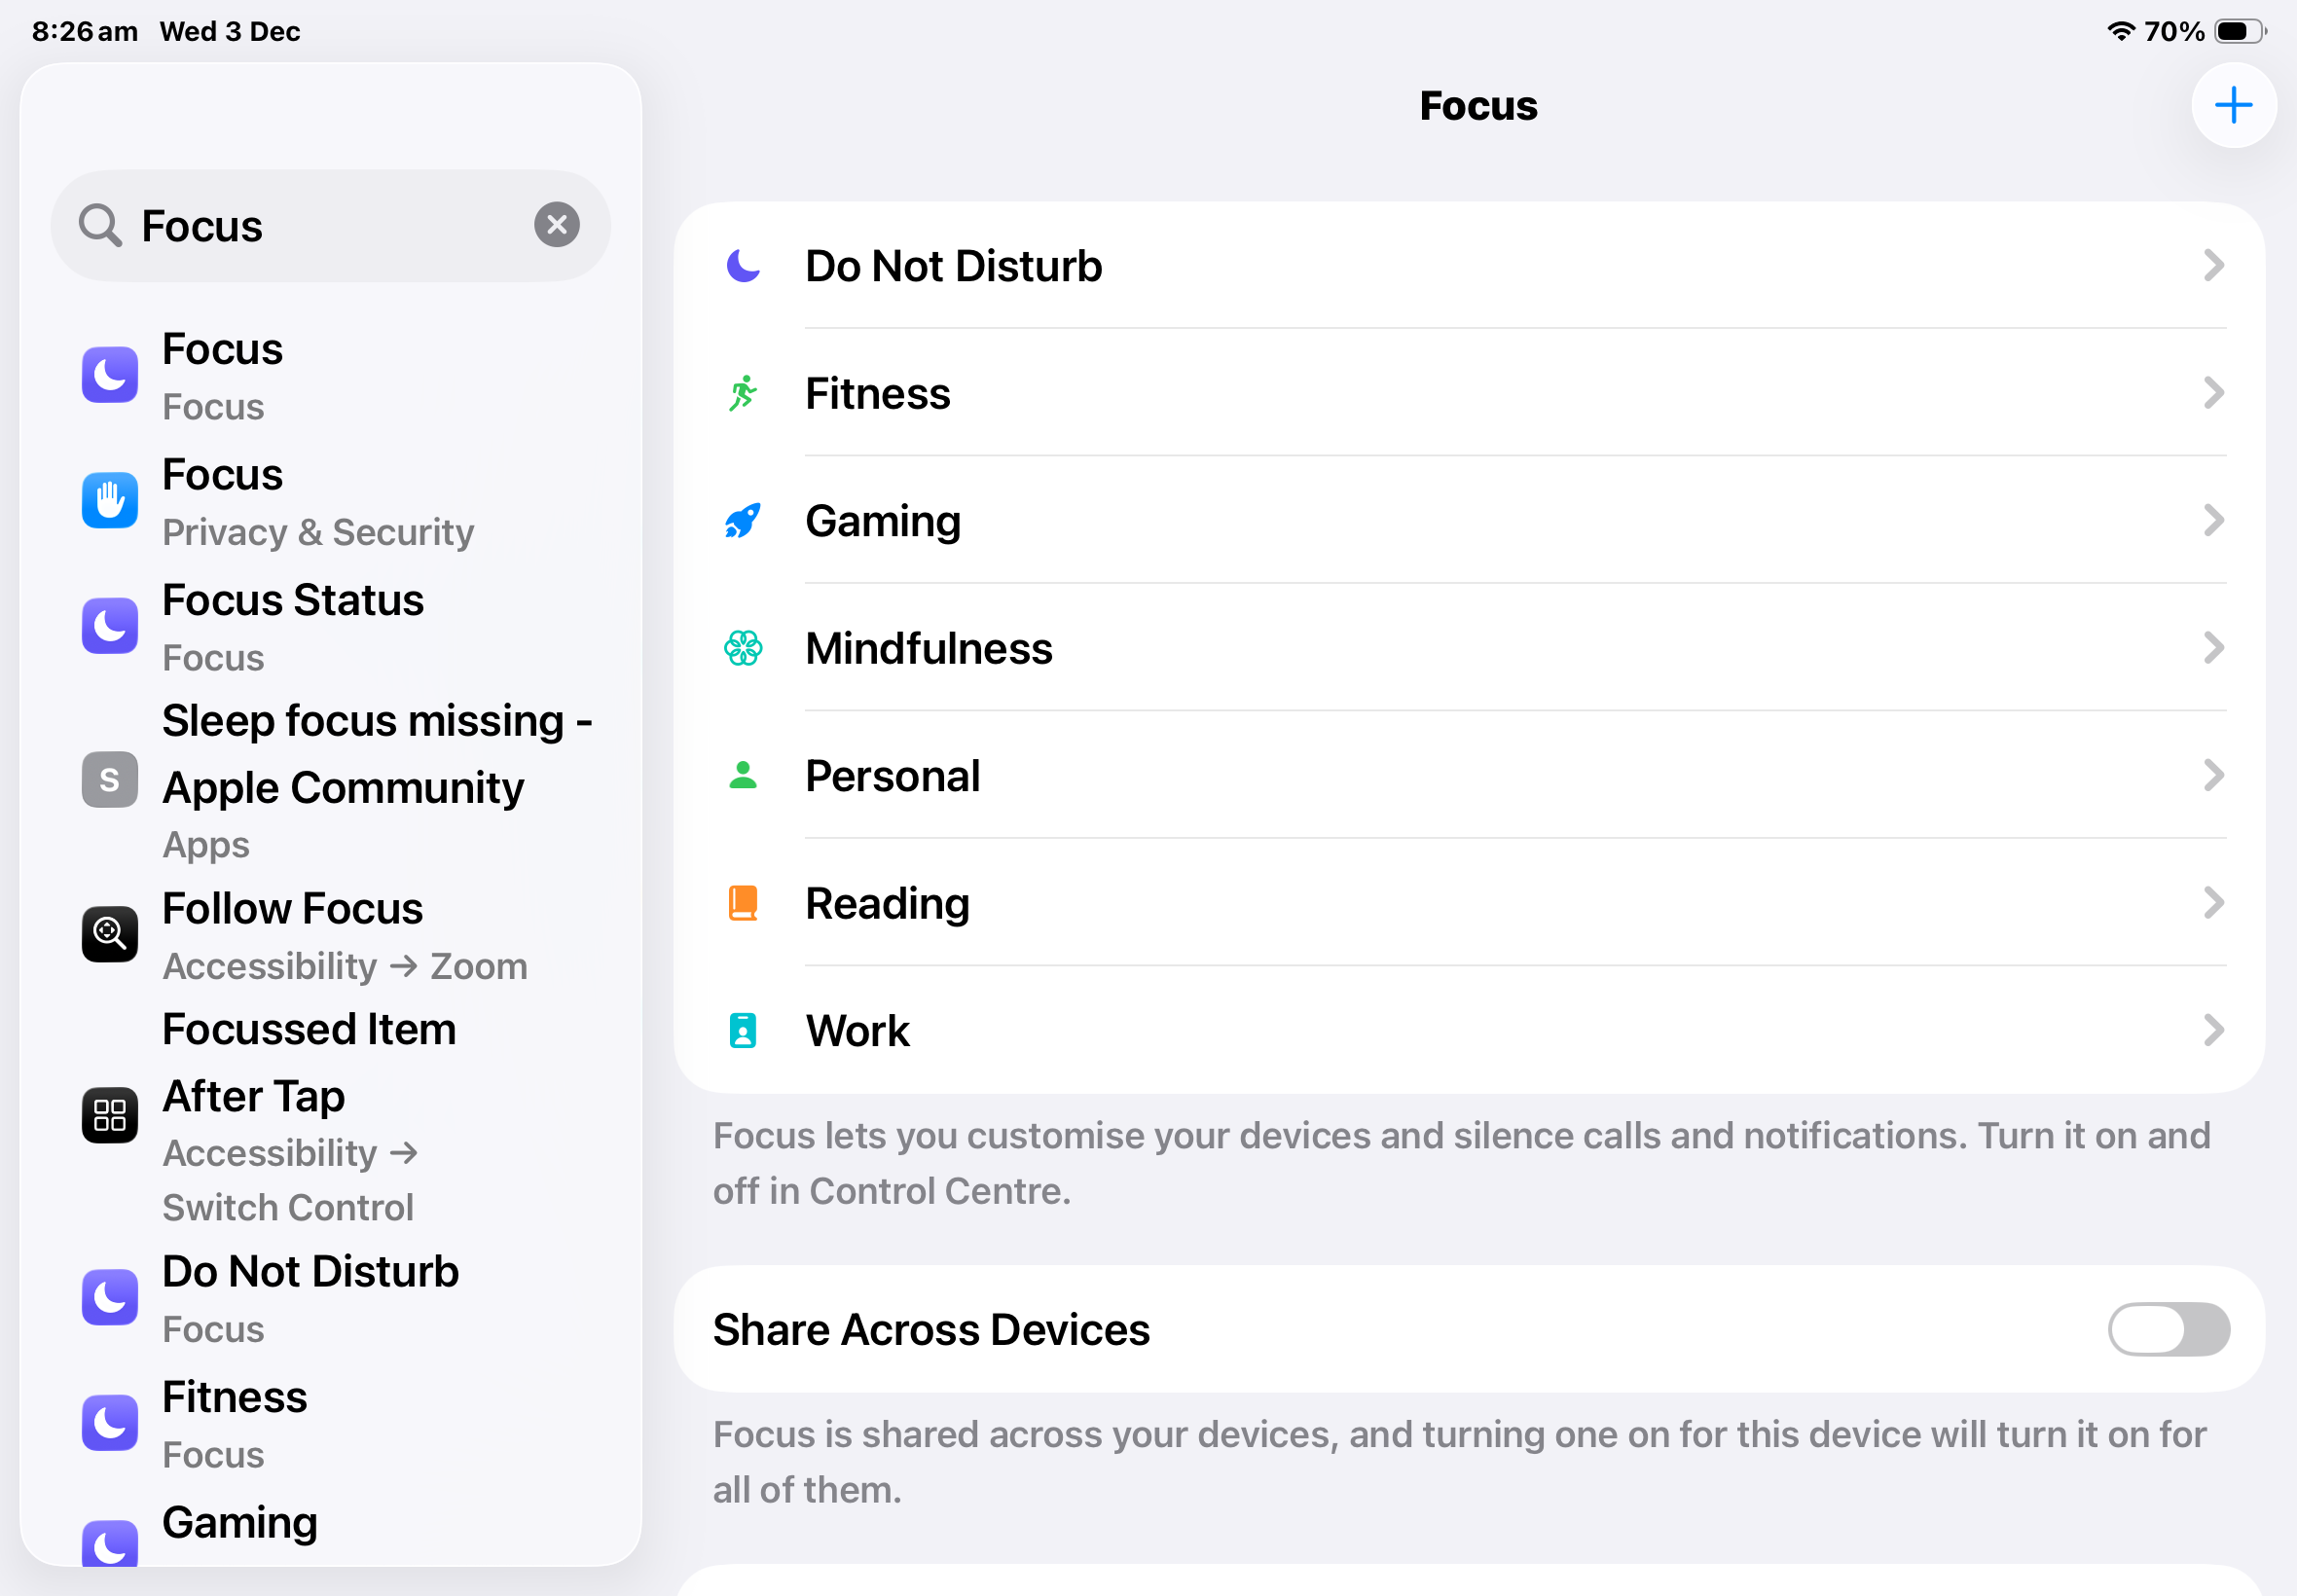Open Sleep focus missing Apple Community result

coord(343,780)
